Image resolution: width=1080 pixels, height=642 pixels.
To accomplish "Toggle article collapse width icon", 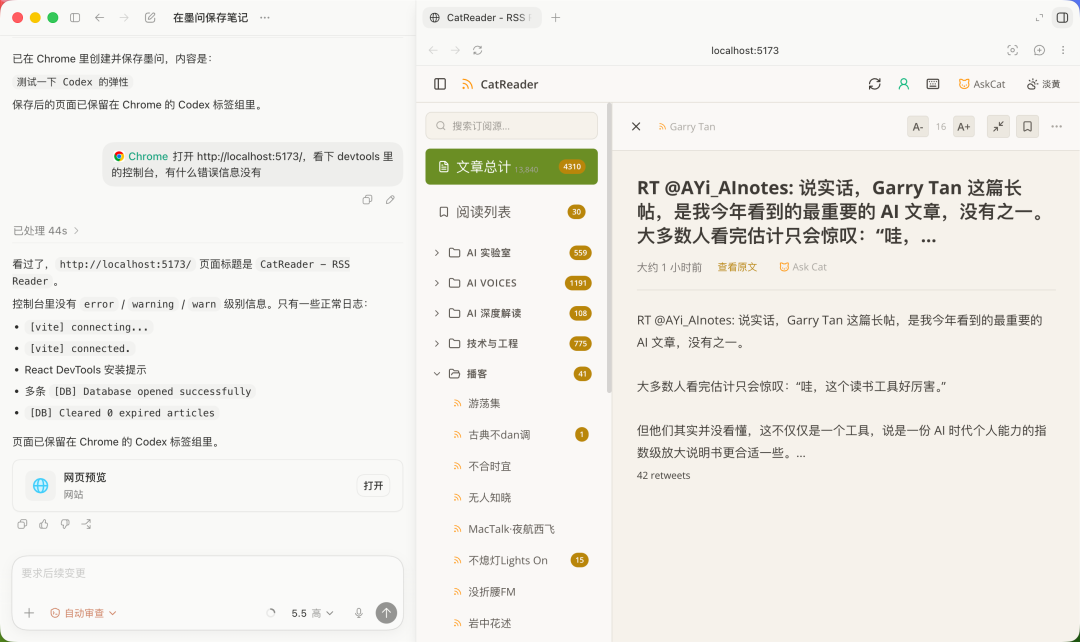I will point(998,127).
